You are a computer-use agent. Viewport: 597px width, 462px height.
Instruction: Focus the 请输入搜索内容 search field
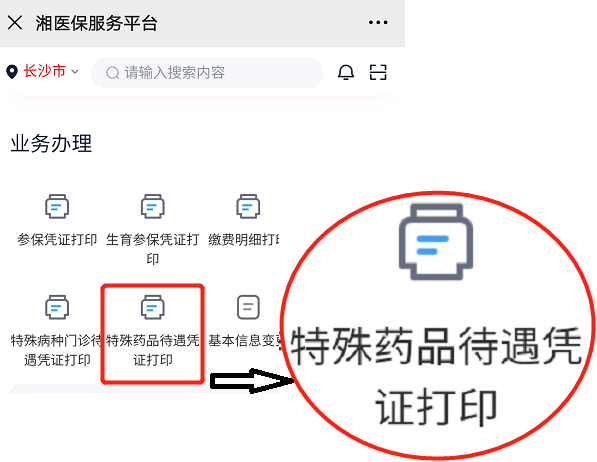pos(207,72)
